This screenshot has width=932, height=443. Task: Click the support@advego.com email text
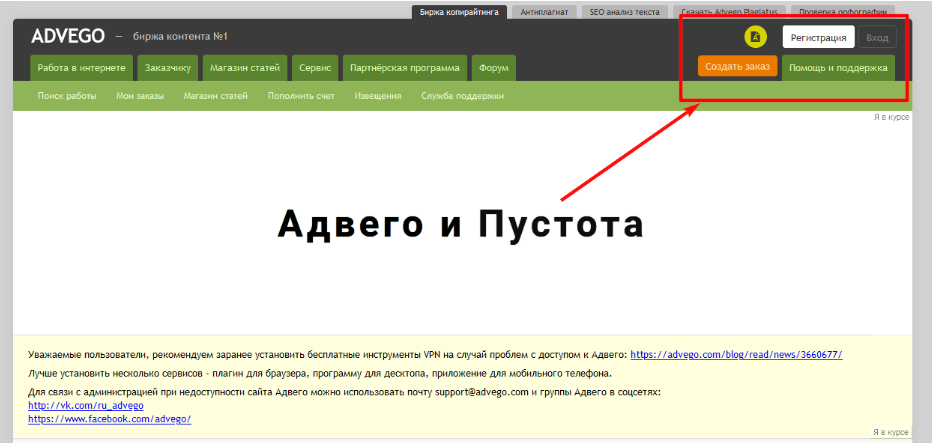[x=482, y=392]
